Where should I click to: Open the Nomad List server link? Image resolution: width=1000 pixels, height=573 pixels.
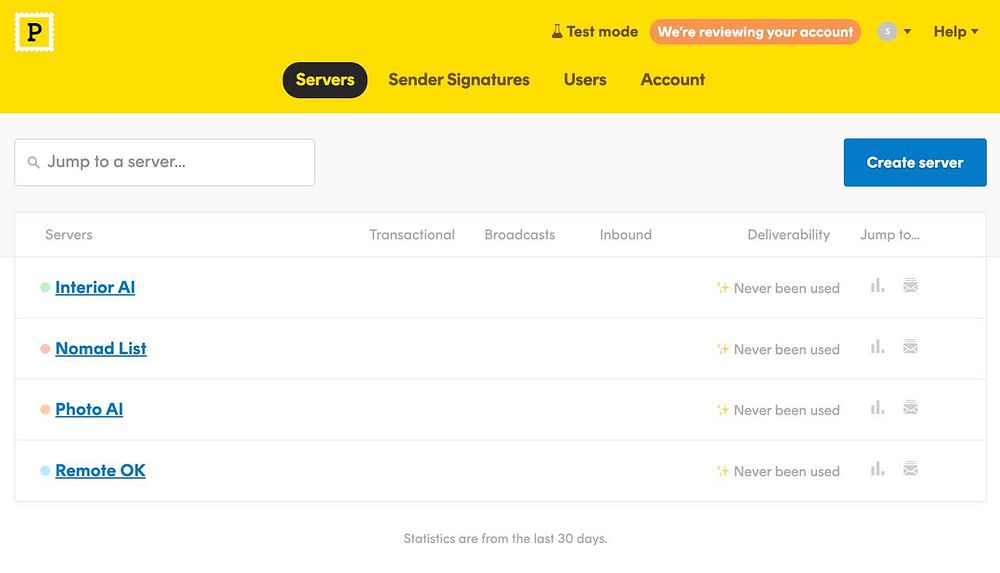[101, 348]
